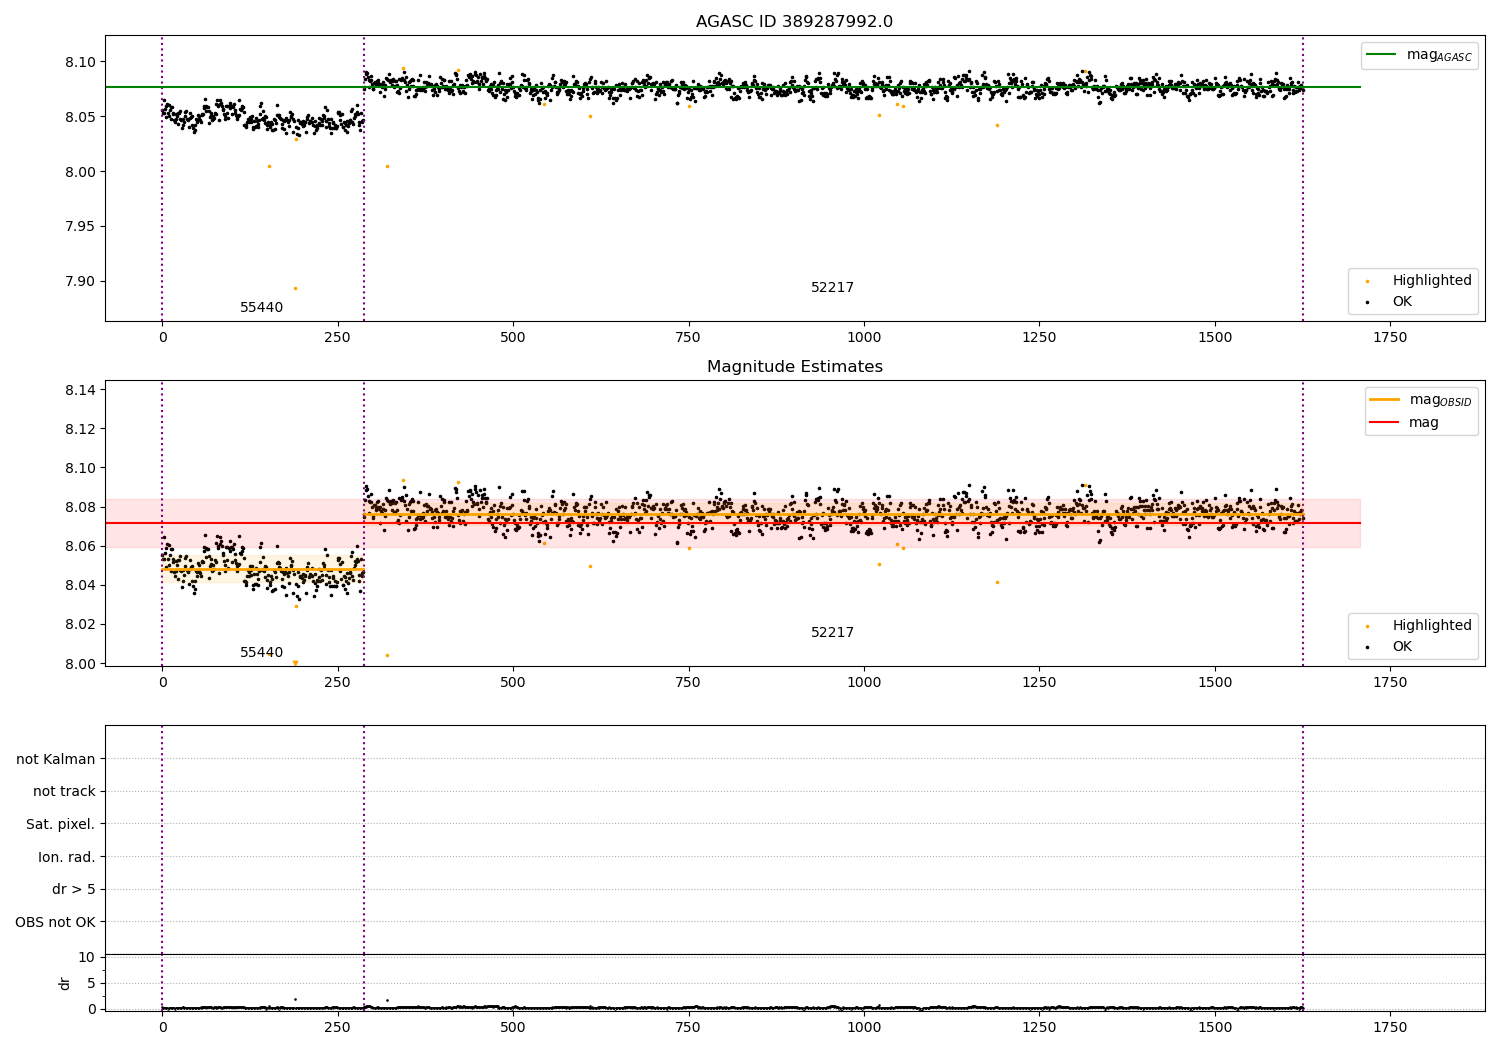
Task: Click the 'Sat. pixel.' row label
Action: 61,825
